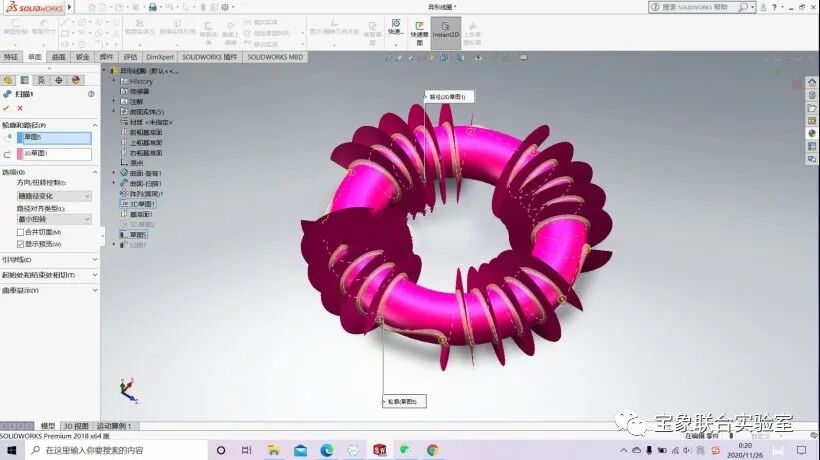Switch to the SOLIDWORKS MBD tab
The image size is (820, 460).
(x=275, y=57)
